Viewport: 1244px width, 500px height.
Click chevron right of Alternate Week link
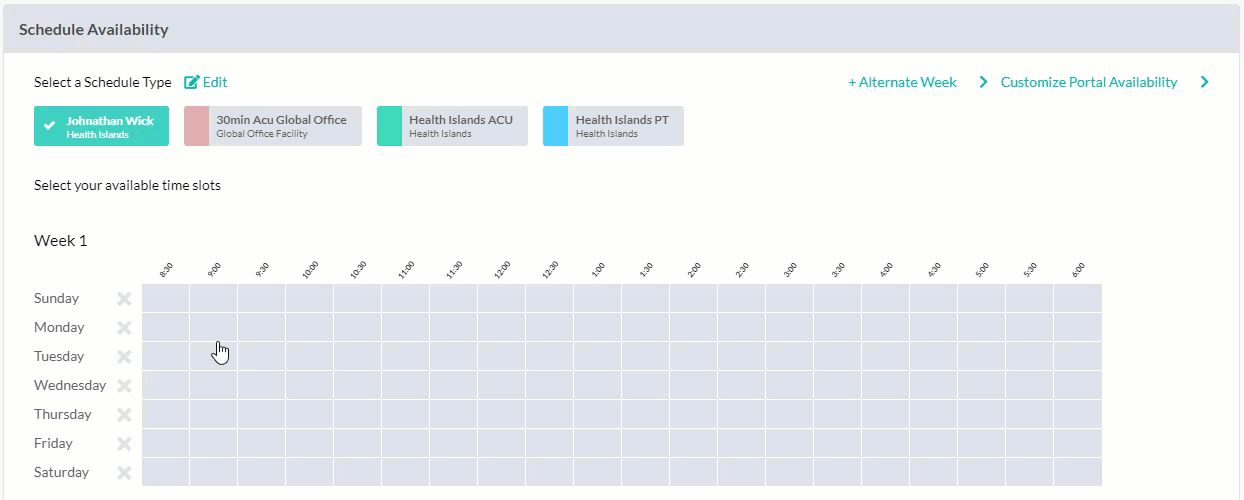tap(983, 82)
